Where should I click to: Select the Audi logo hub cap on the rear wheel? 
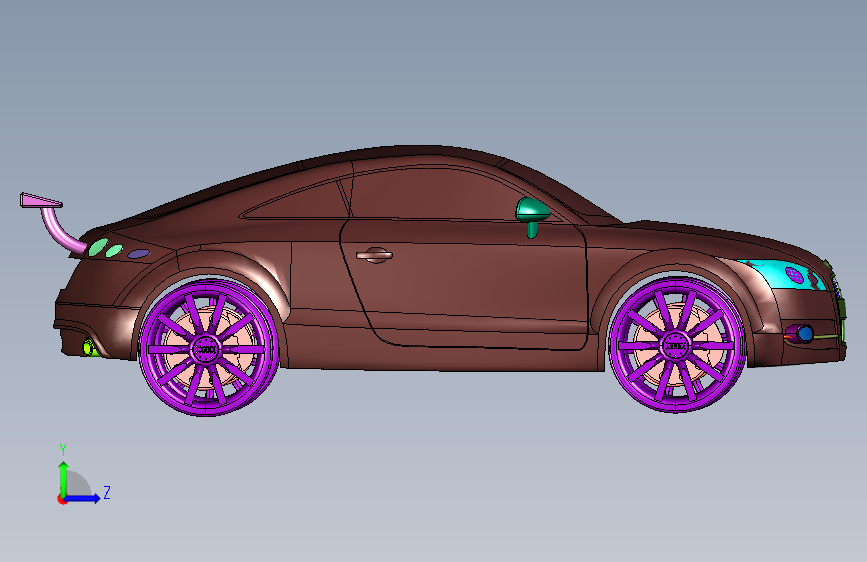point(207,350)
